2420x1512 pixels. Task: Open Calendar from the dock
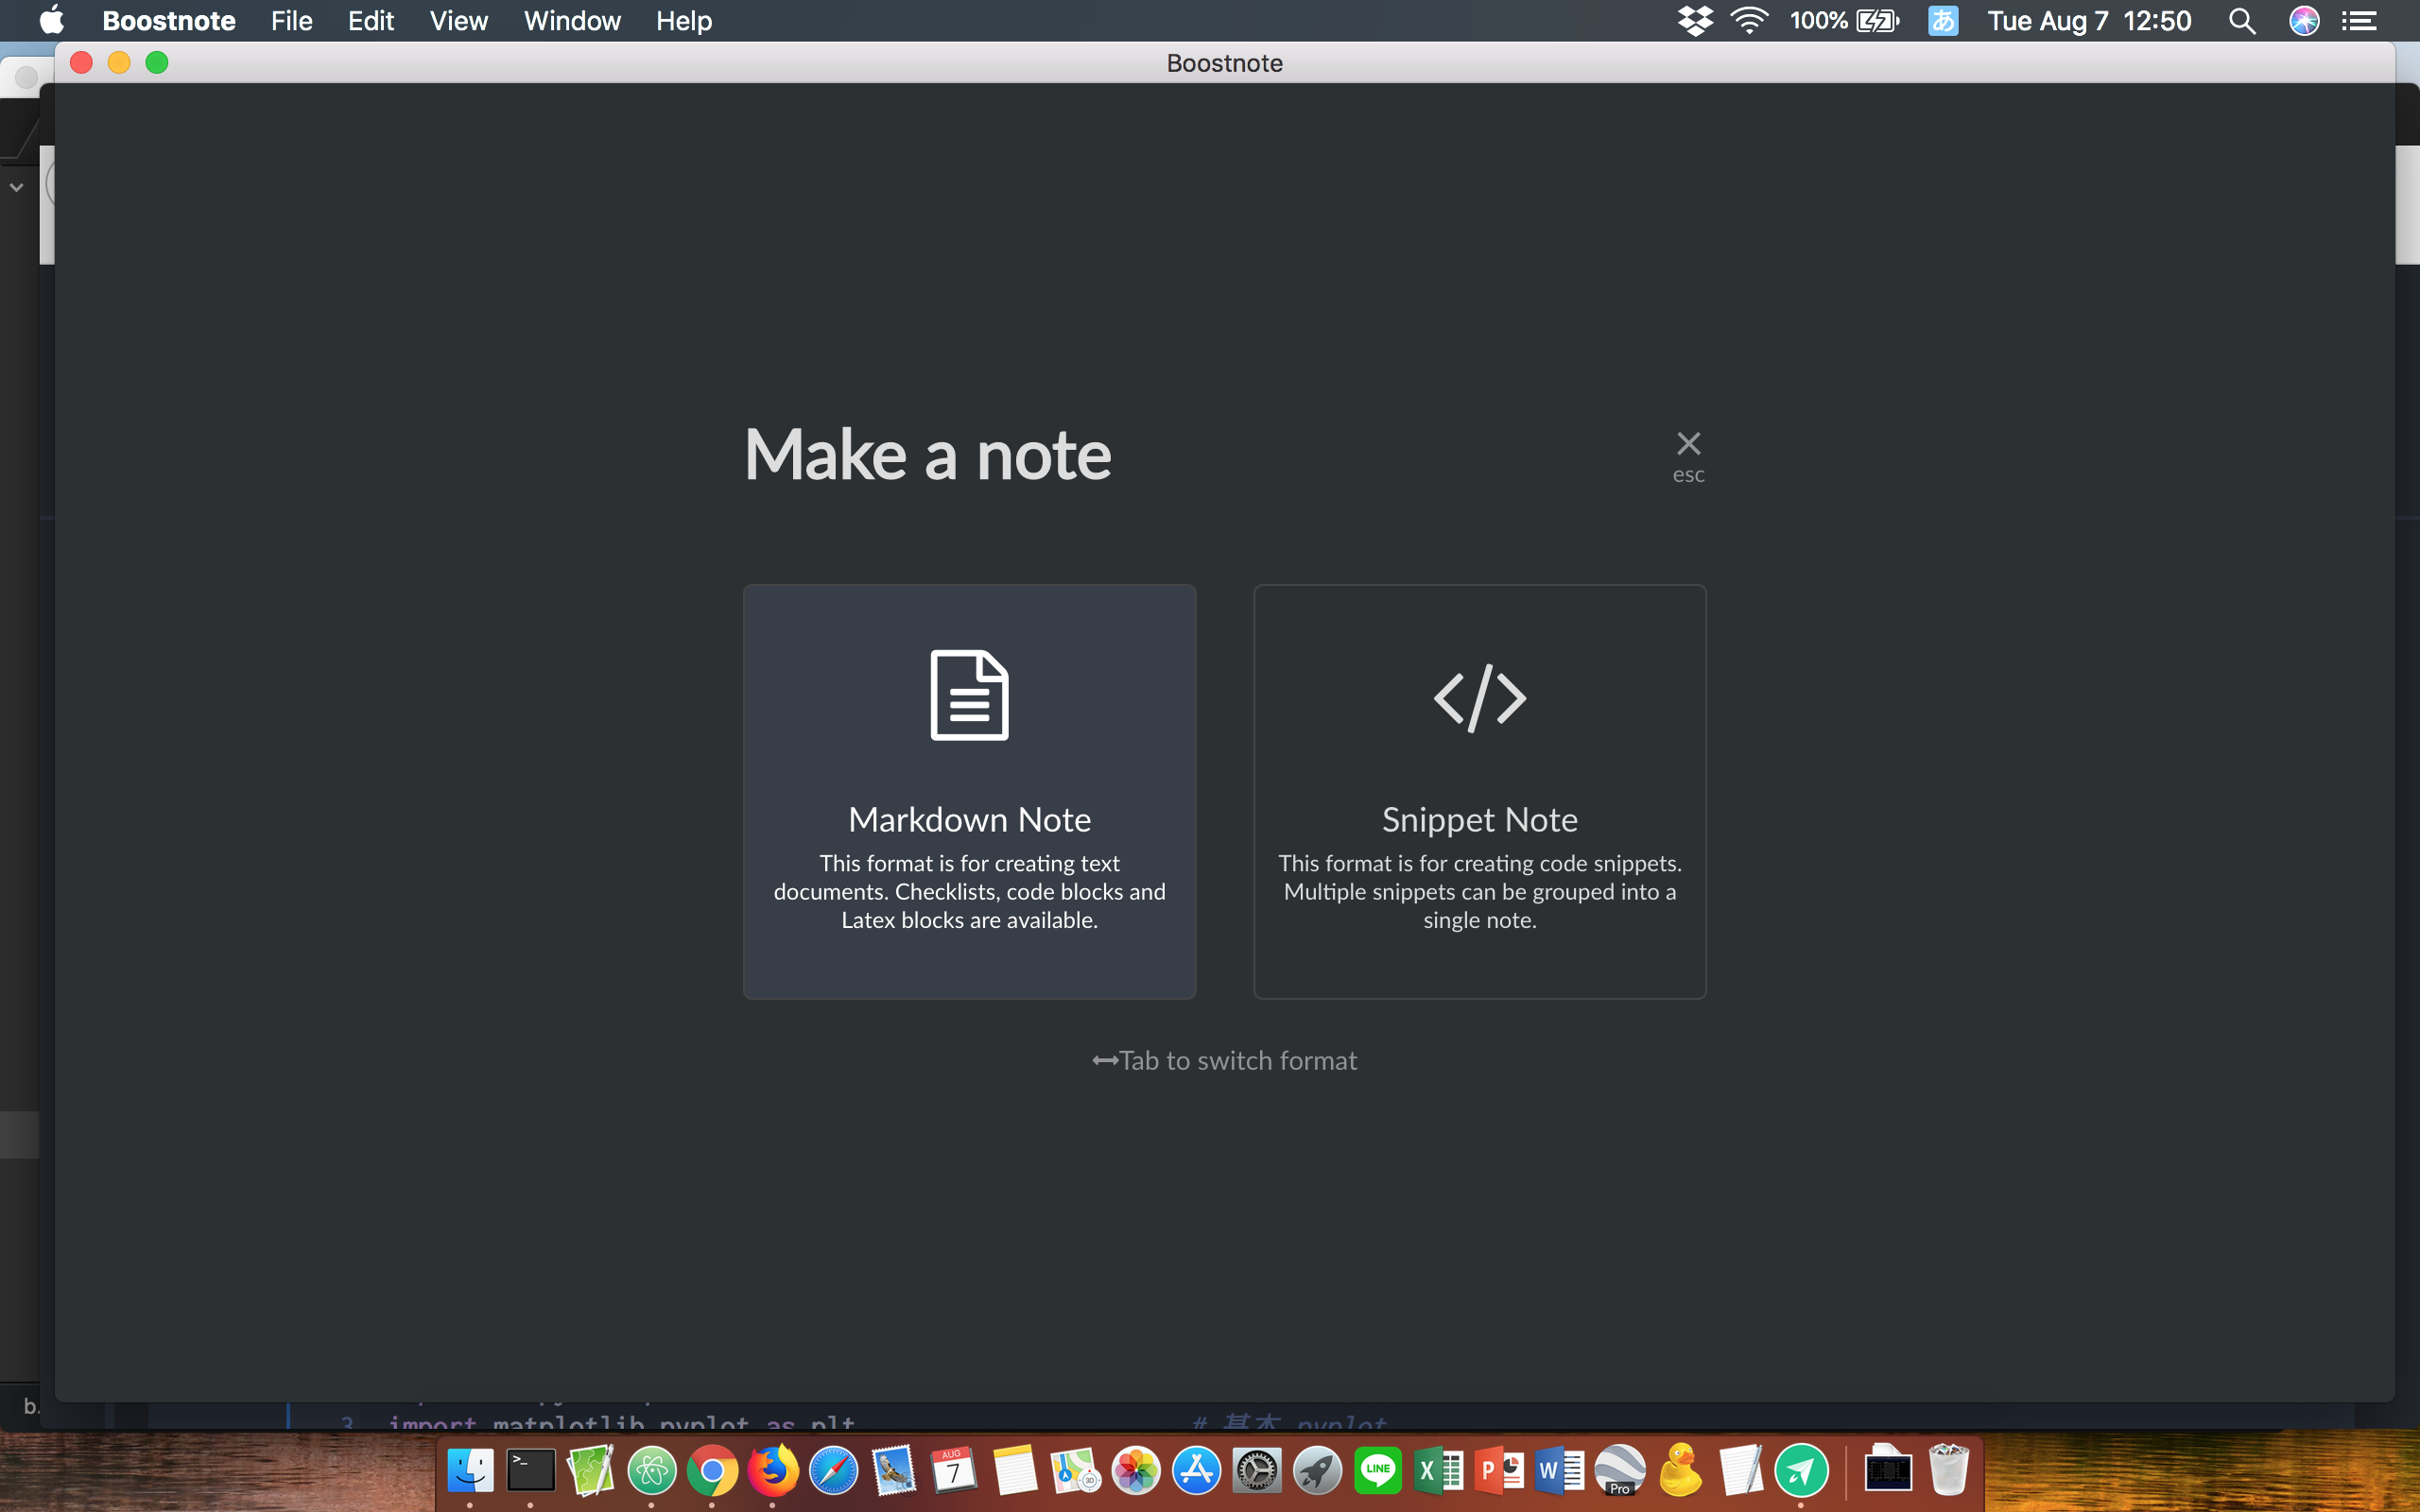[x=954, y=1471]
